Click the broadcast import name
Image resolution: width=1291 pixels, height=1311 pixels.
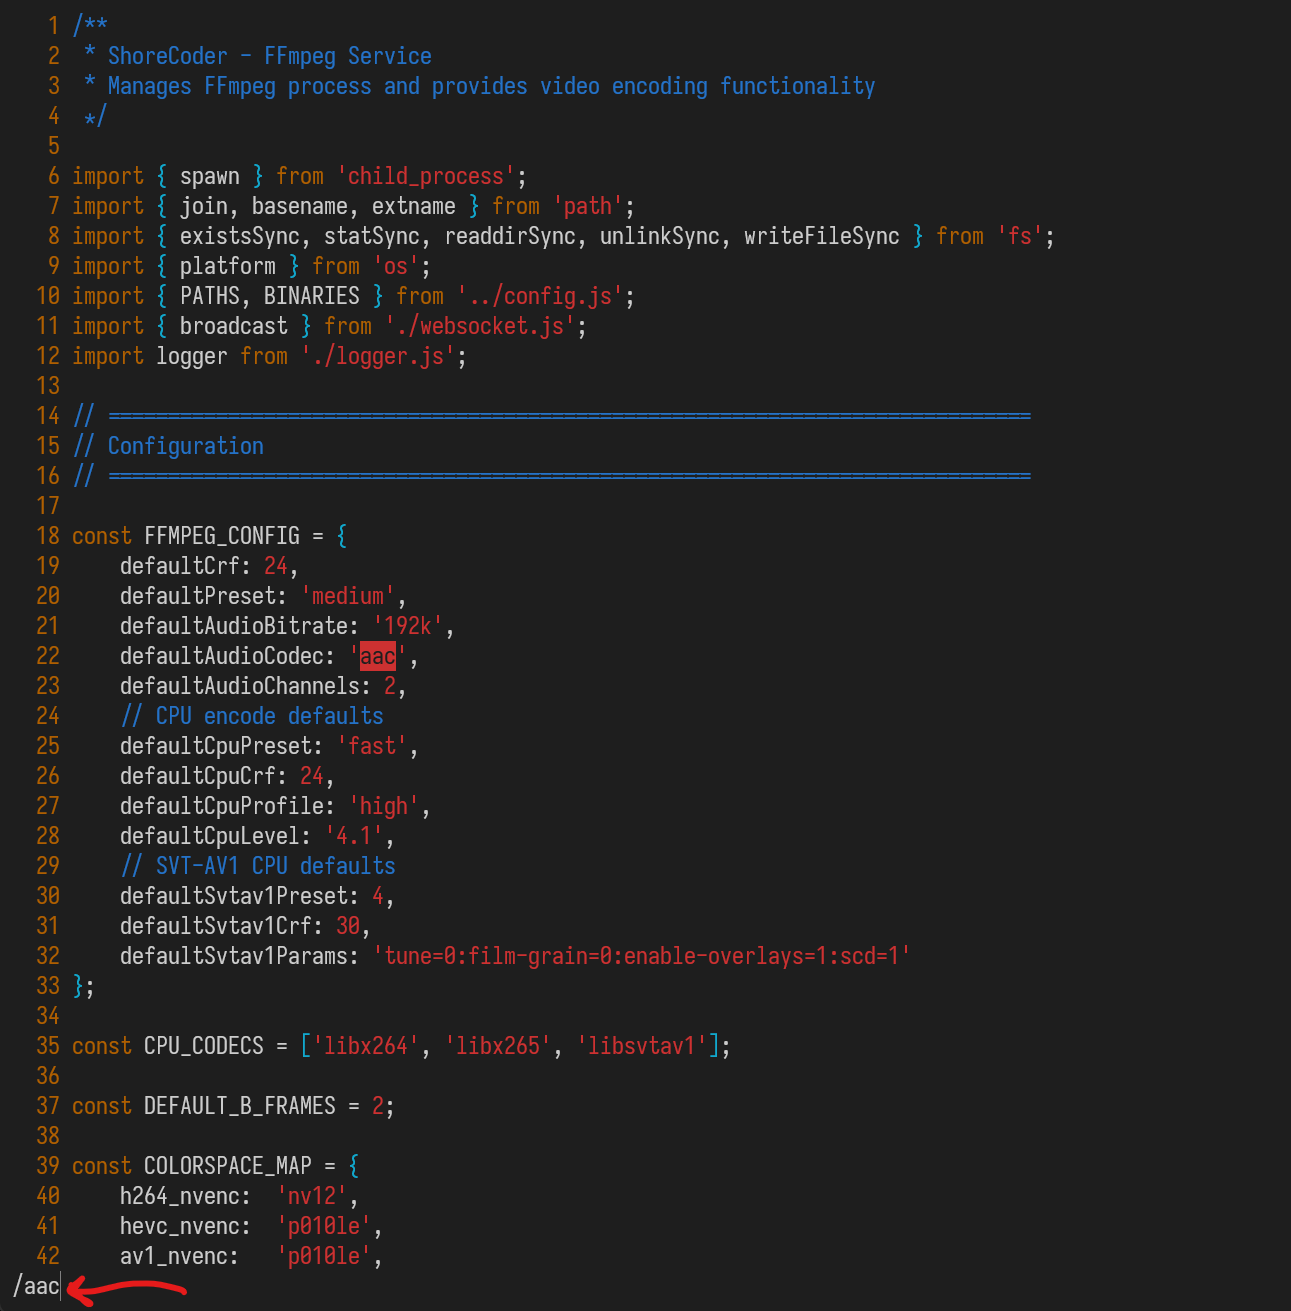(x=234, y=326)
